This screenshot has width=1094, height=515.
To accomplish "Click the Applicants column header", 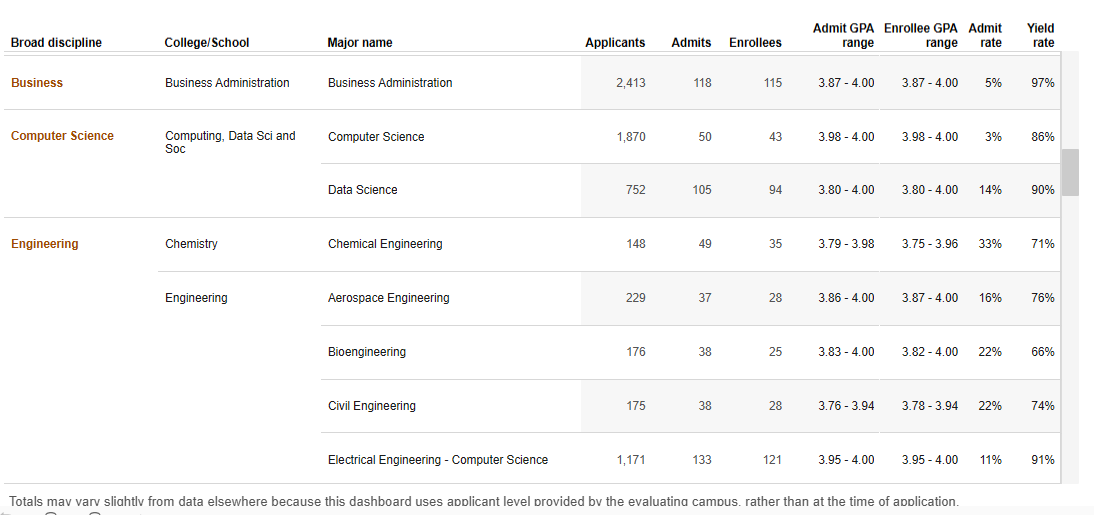I will coord(615,43).
